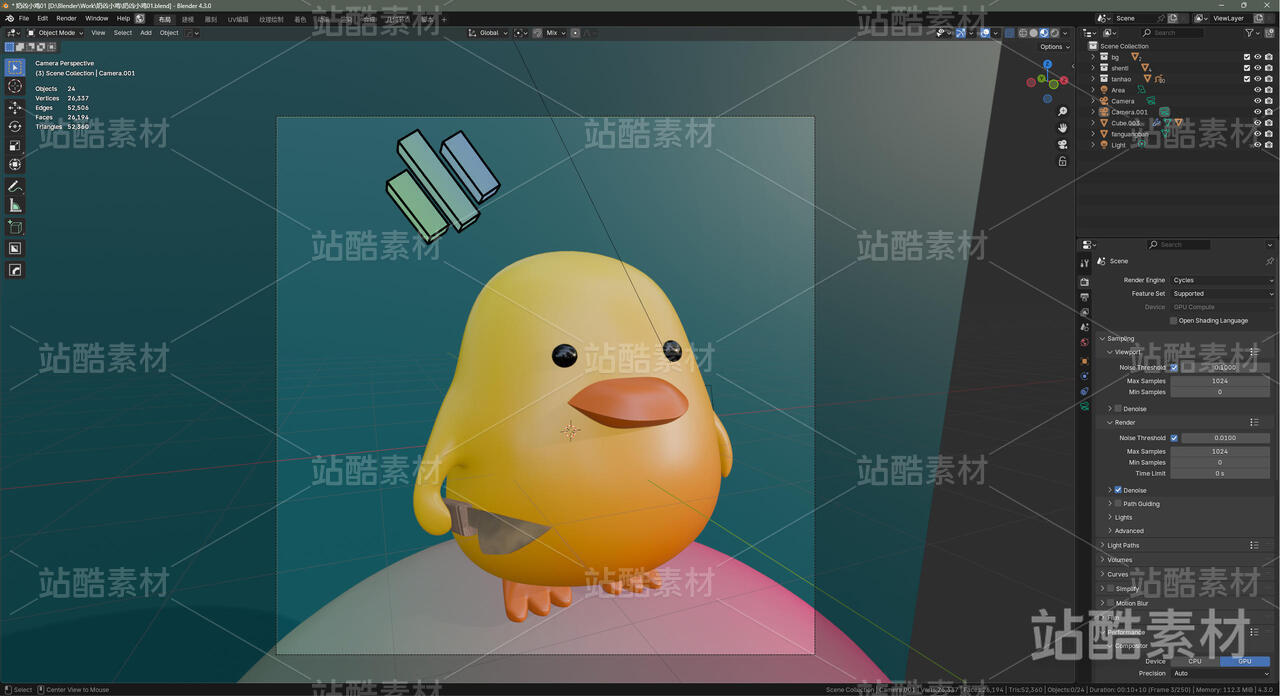Viewport: 1280px width, 696px height.
Task: Select GPU compositor device
Action: pyautogui.click(x=1245, y=661)
